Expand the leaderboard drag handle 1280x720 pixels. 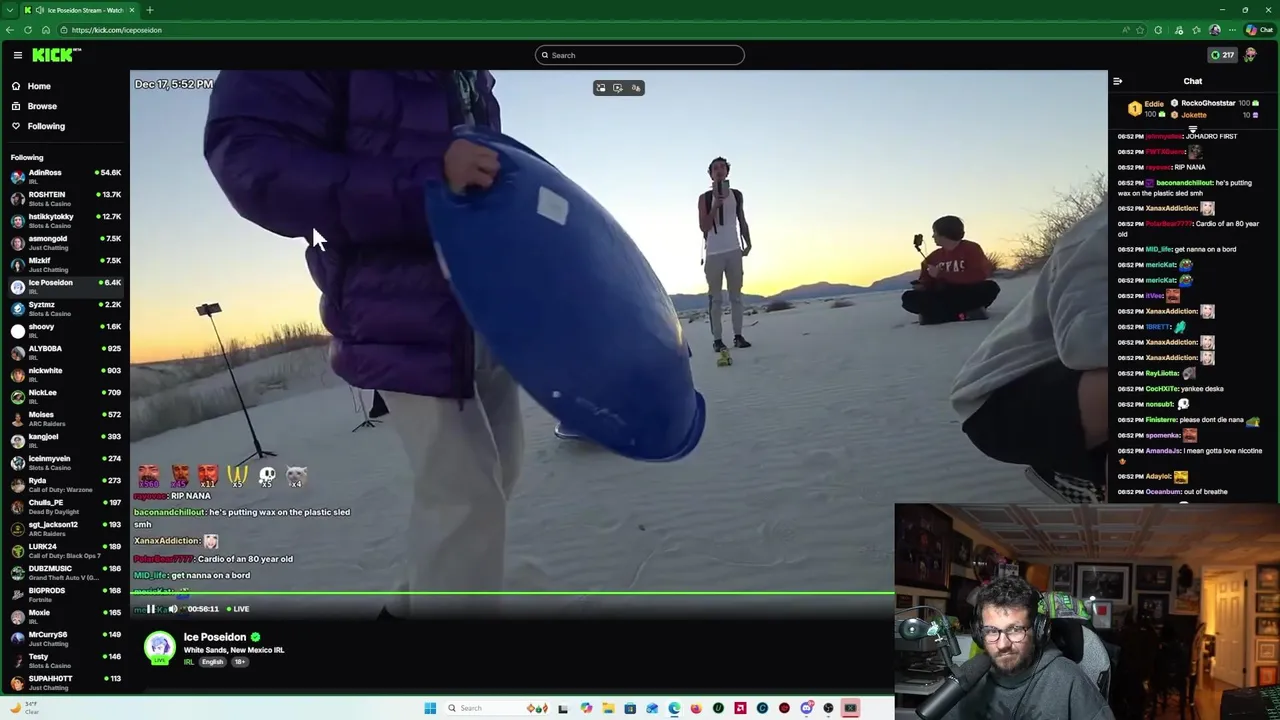click(1193, 129)
